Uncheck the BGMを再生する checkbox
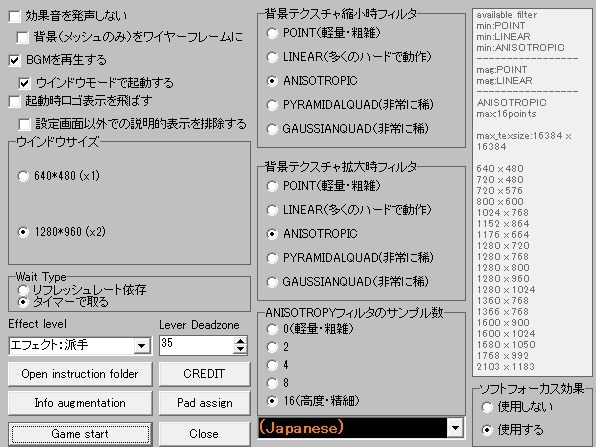The width and height of the screenshot is (596, 447). [x=14, y=60]
